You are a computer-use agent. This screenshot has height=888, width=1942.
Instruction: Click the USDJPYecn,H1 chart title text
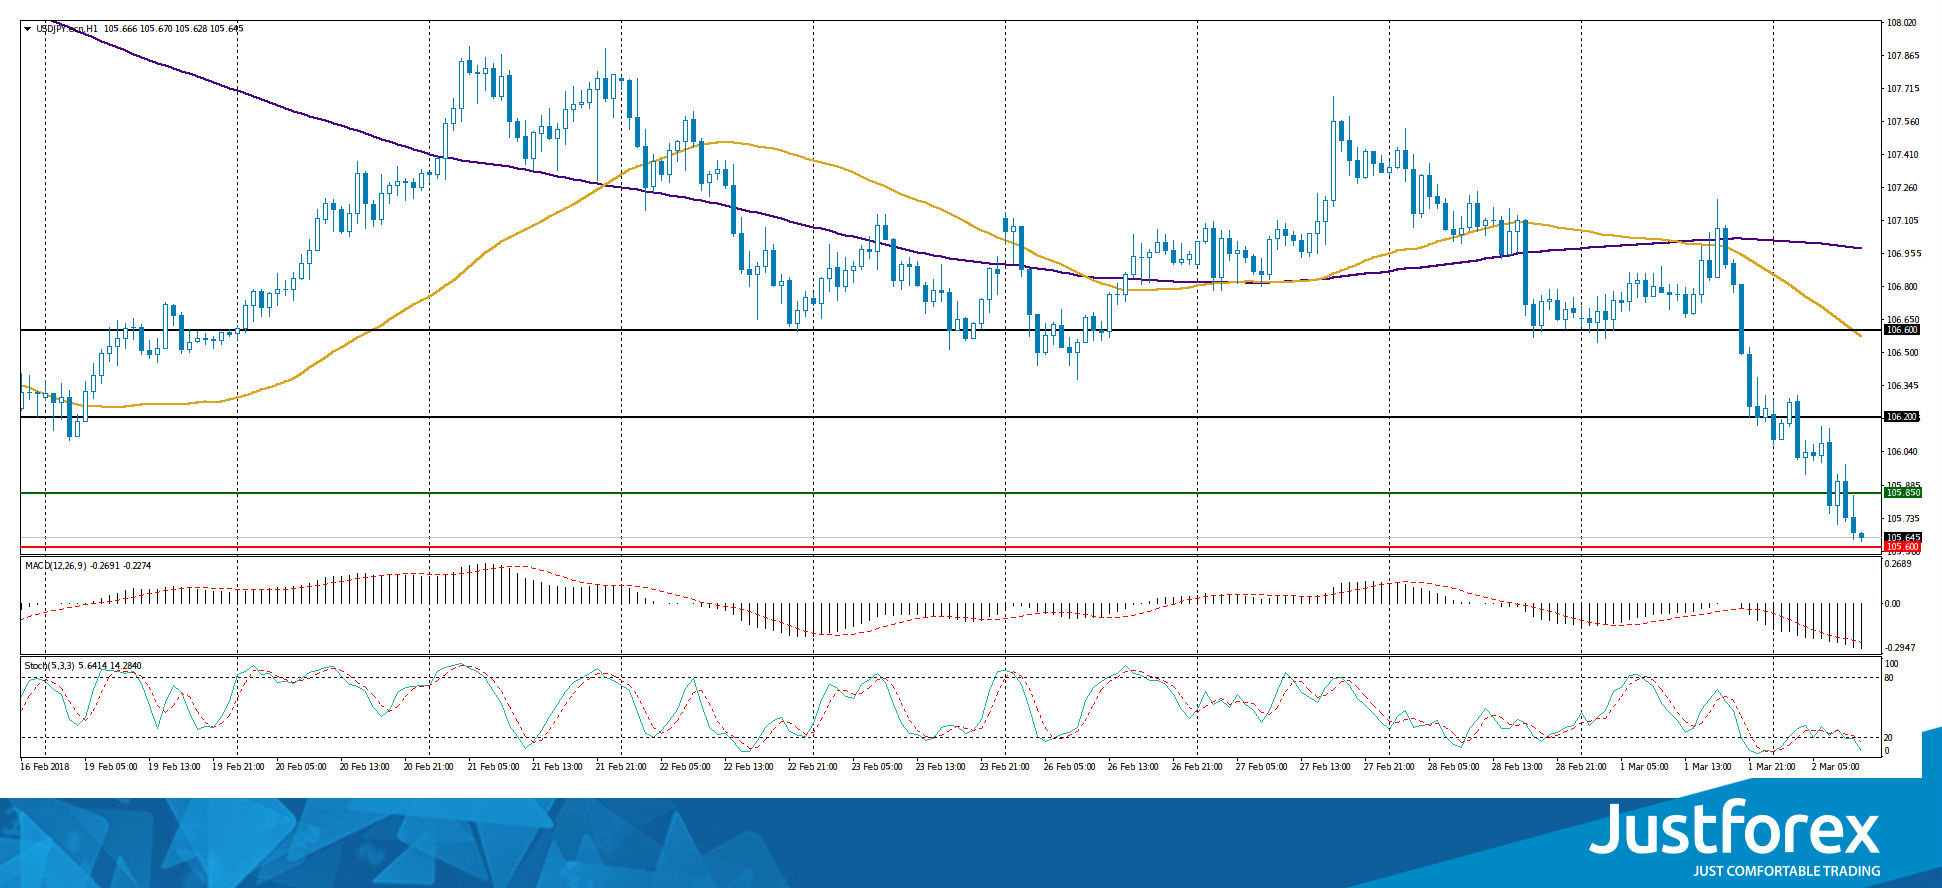(x=67, y=29)
